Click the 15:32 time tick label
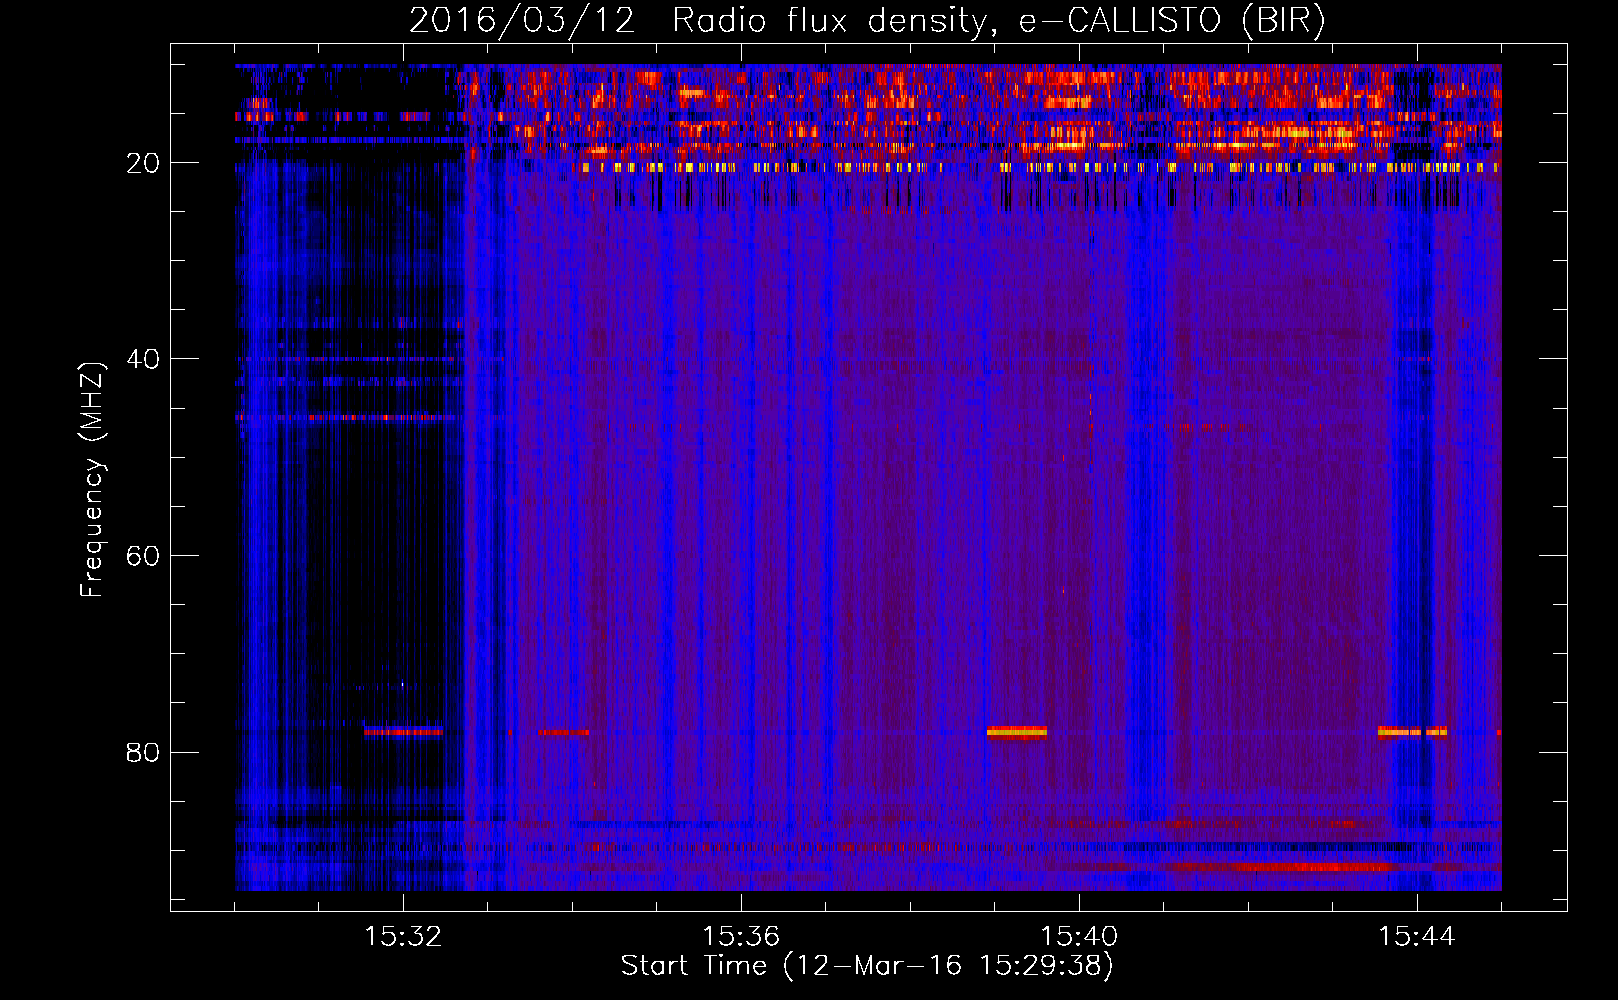The image size is (1618, 1000). coord(403,936)
